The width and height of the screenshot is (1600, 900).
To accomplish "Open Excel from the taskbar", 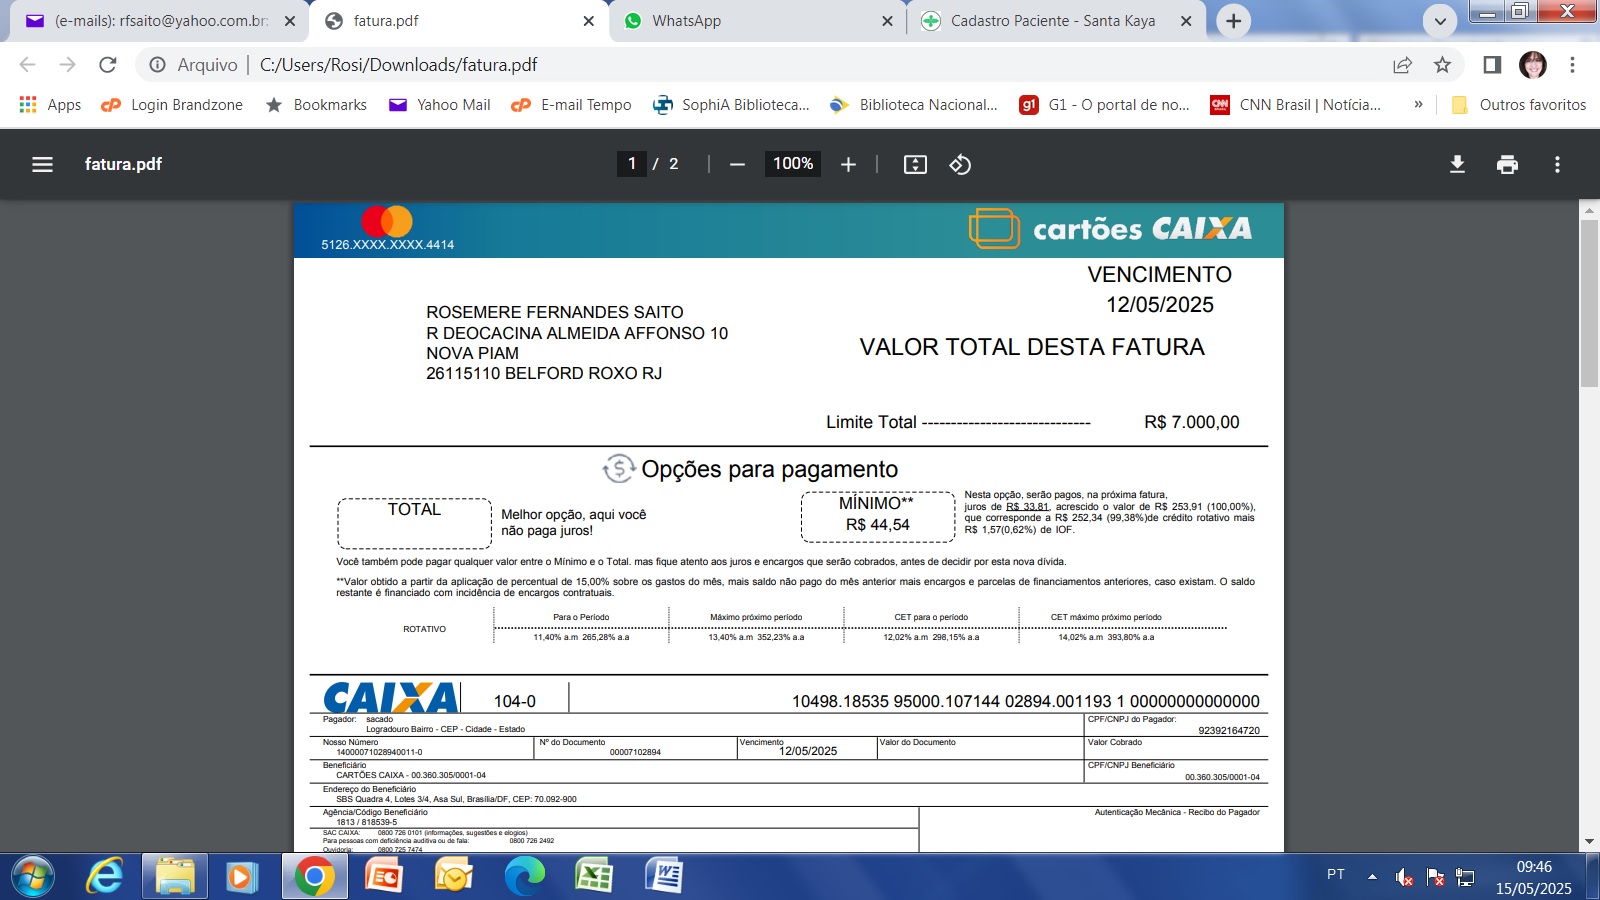I will pyautogui.click(x=594, y=877).
